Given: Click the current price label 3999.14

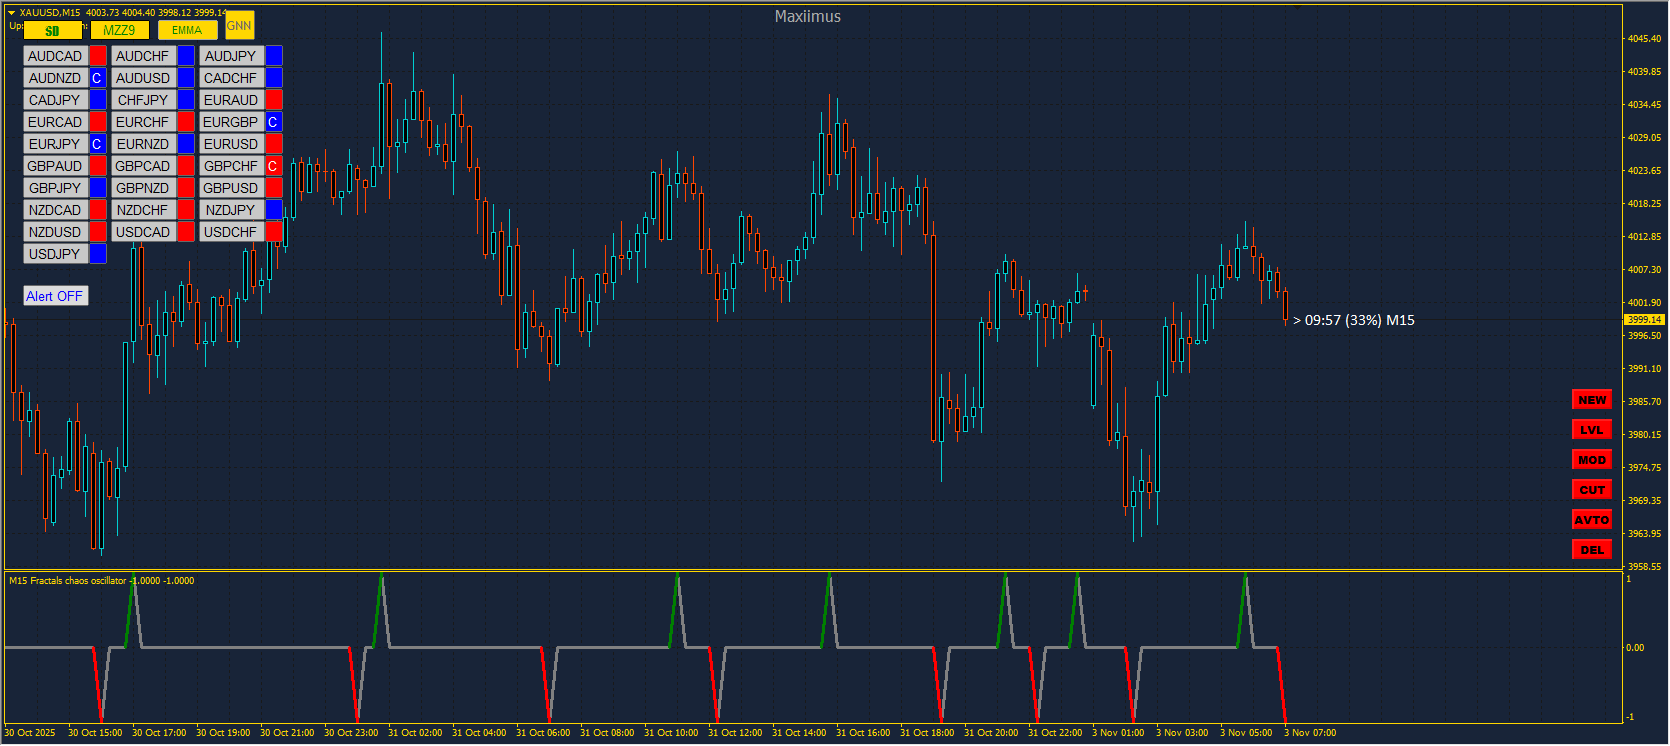Looking at the screenshot, I should (1643, 320).
